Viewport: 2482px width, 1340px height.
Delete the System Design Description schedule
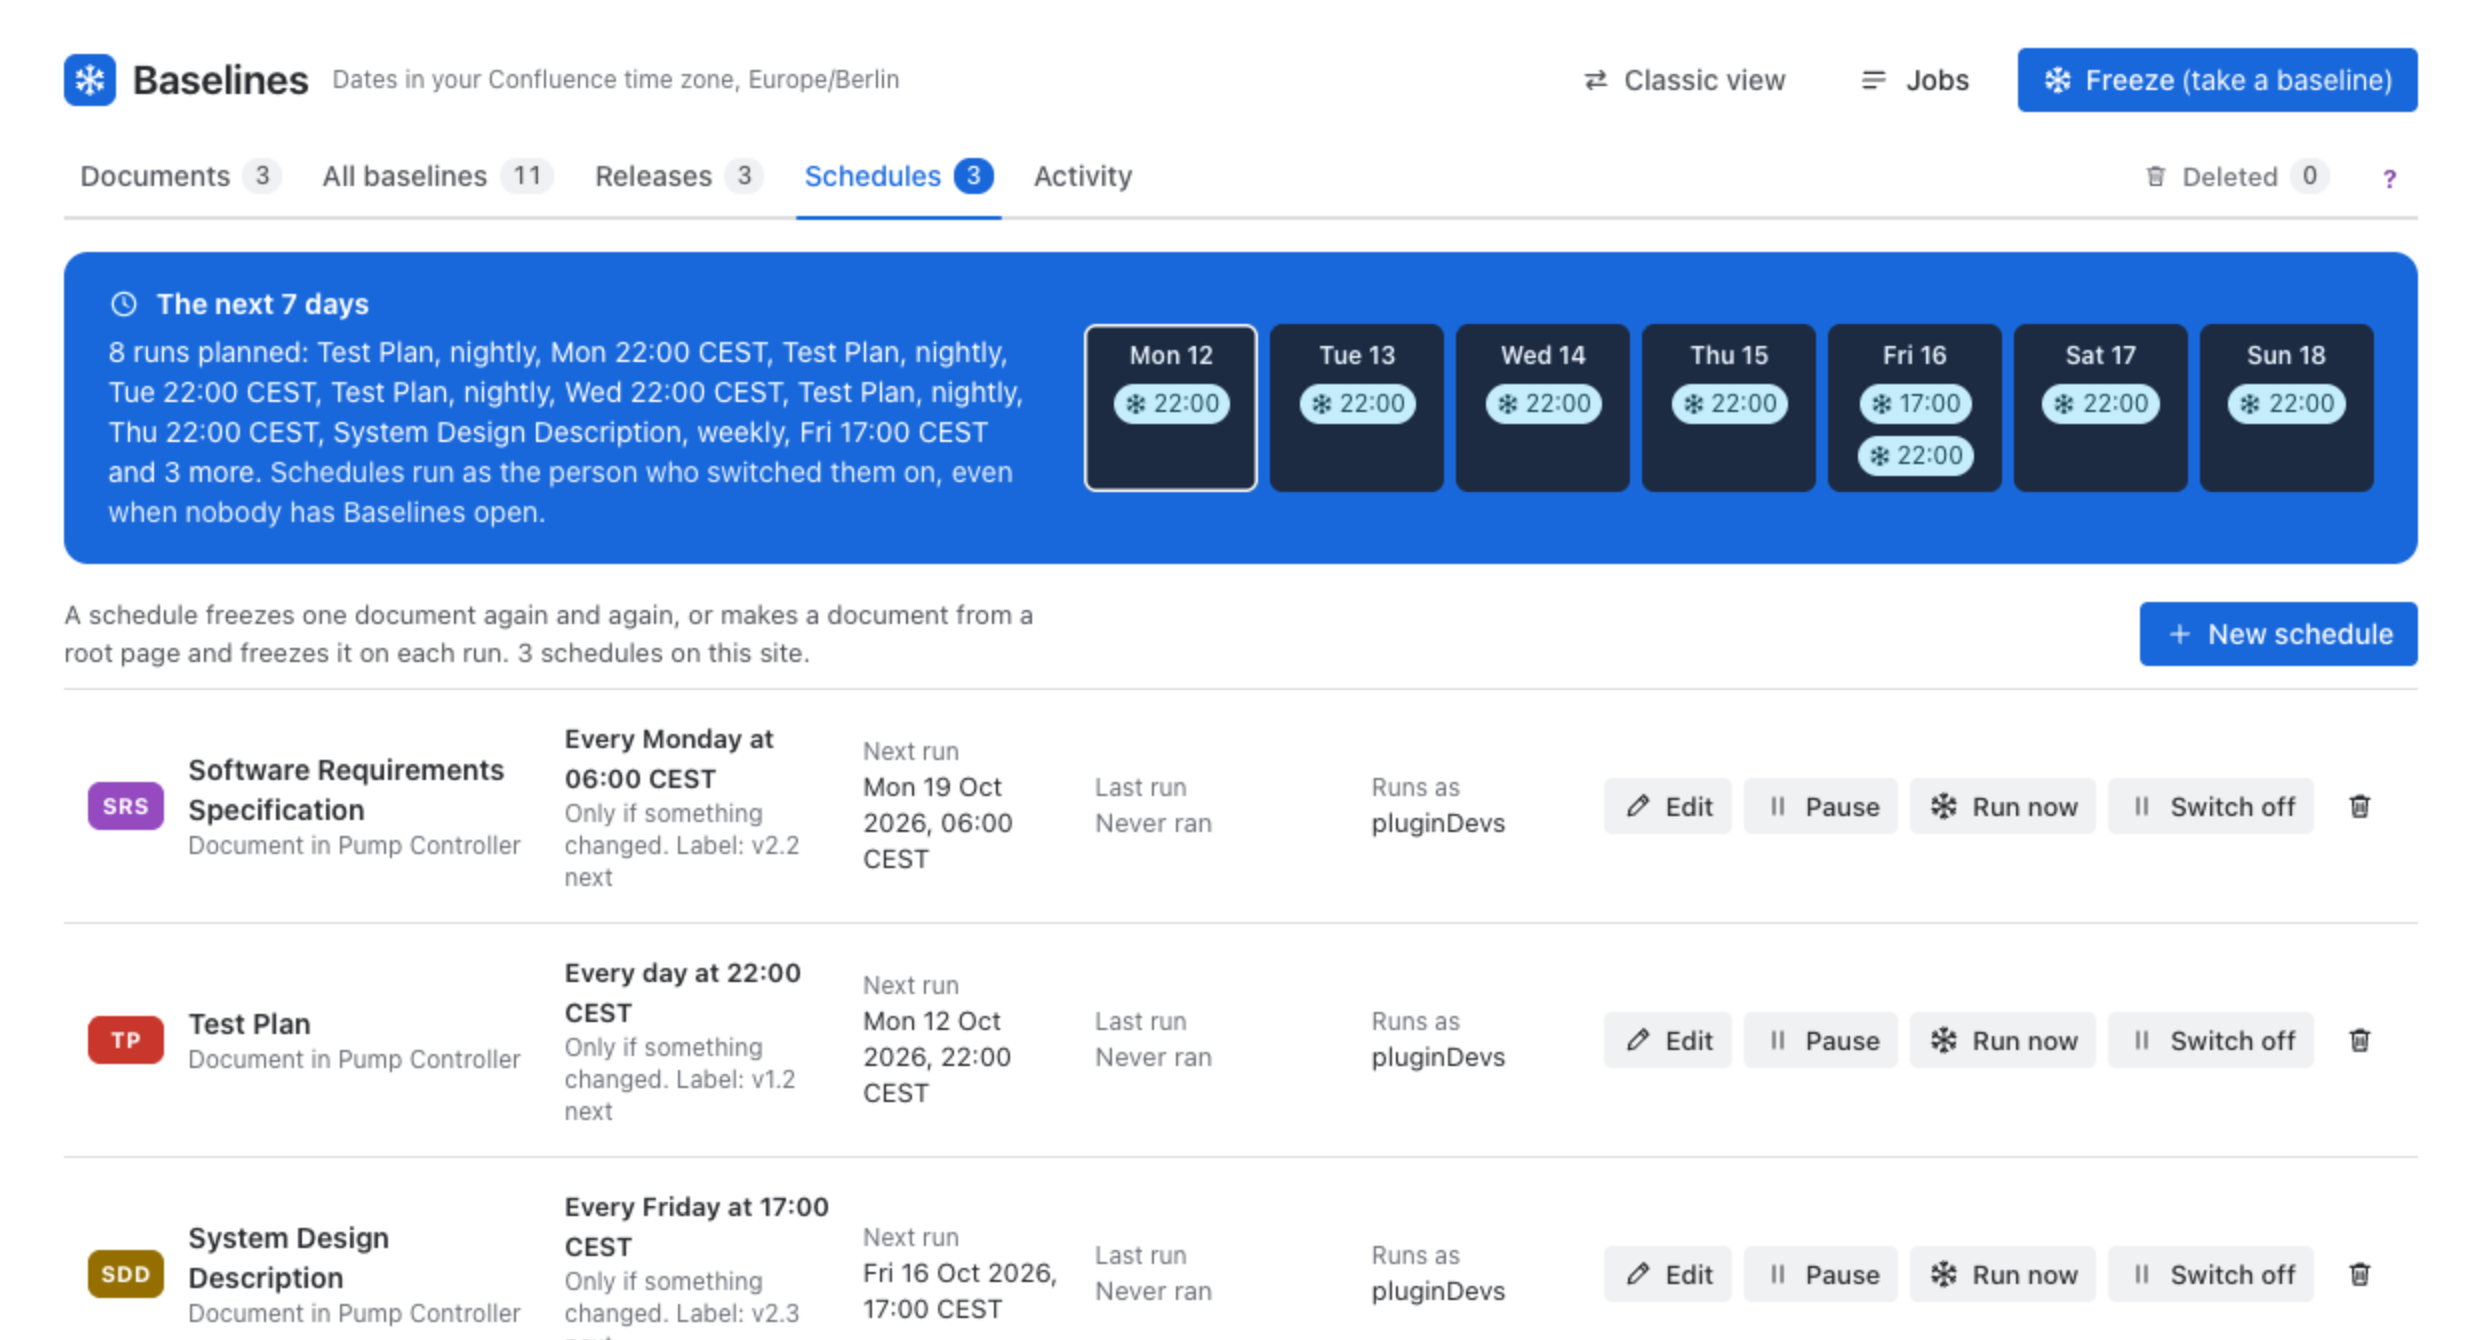2359,1274
